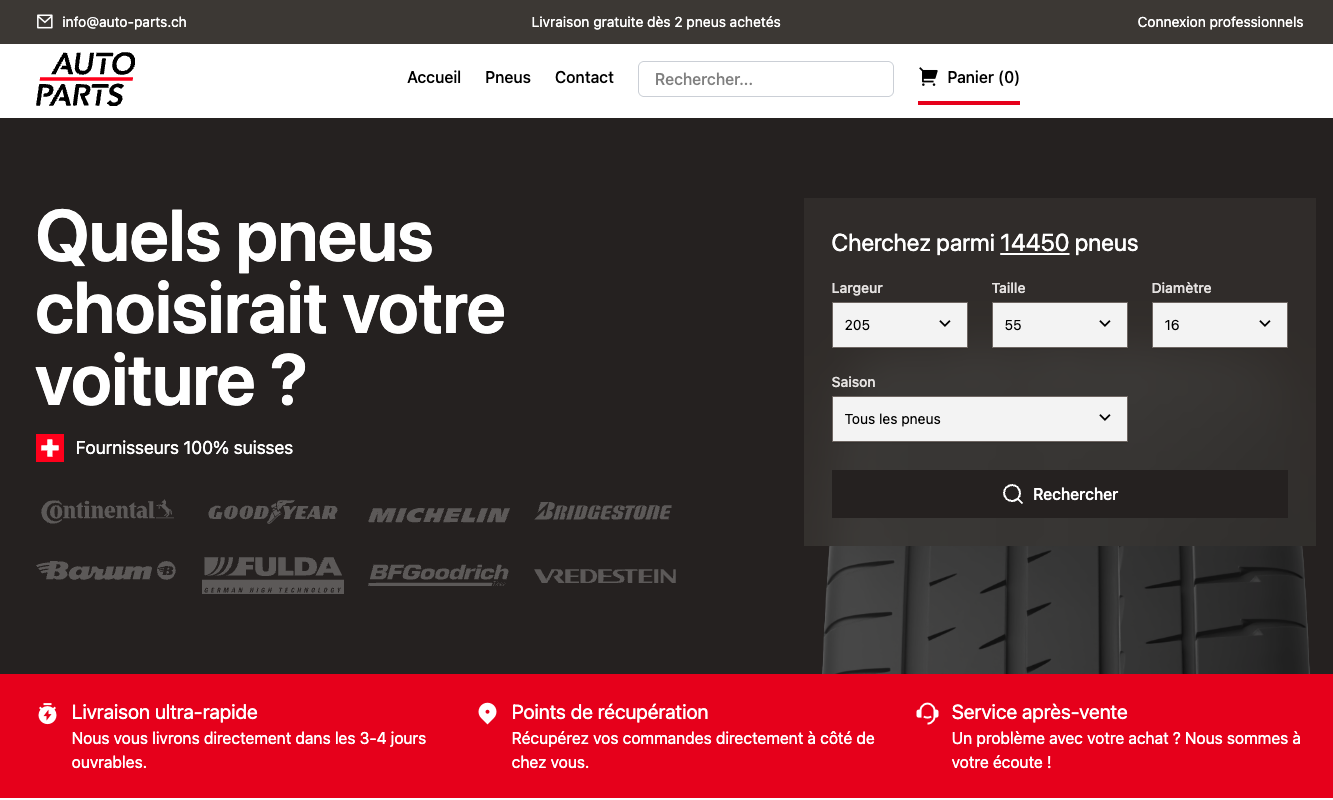Screen dimensions: 1333x800
Task: Click the 14450 underlined tire count link
Action: [1034, 243]
